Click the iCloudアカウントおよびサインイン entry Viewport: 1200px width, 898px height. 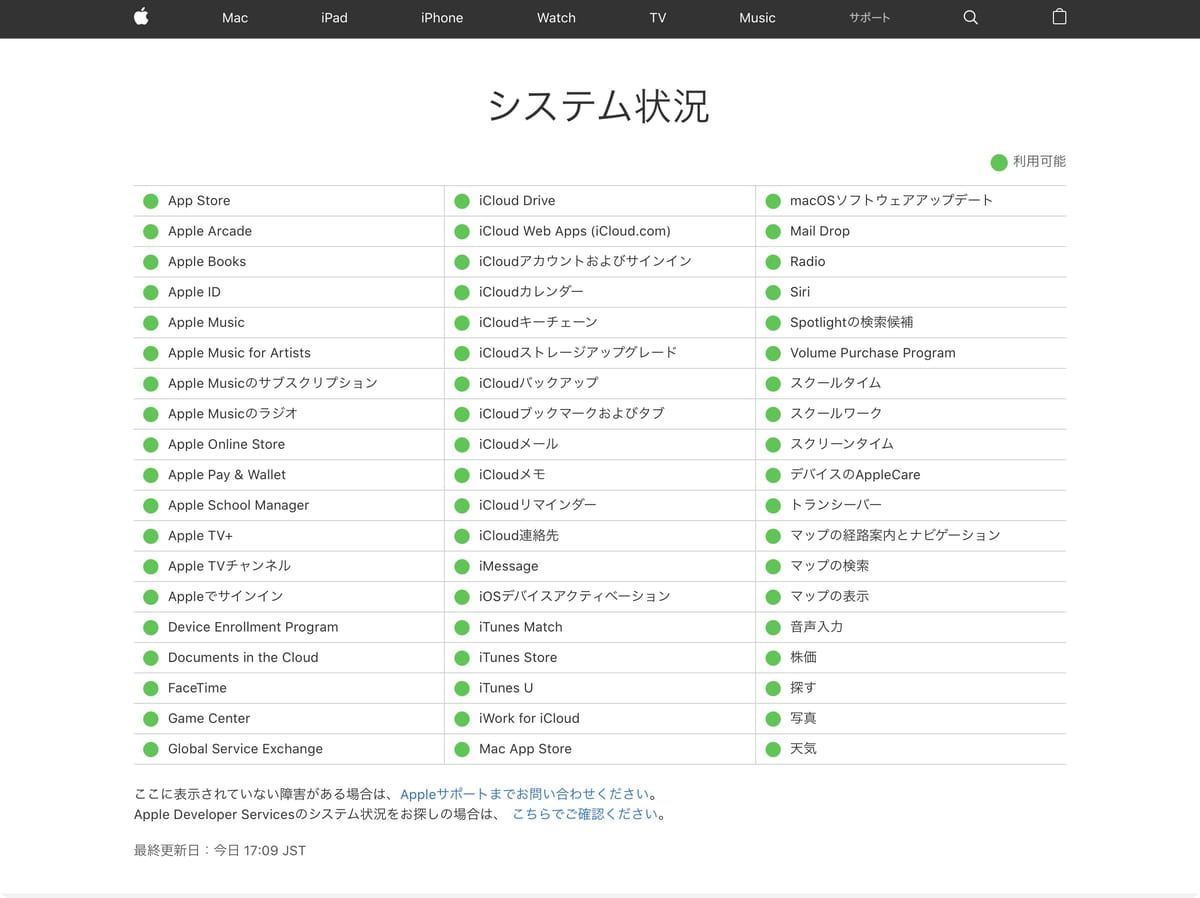tap(585, 262)
